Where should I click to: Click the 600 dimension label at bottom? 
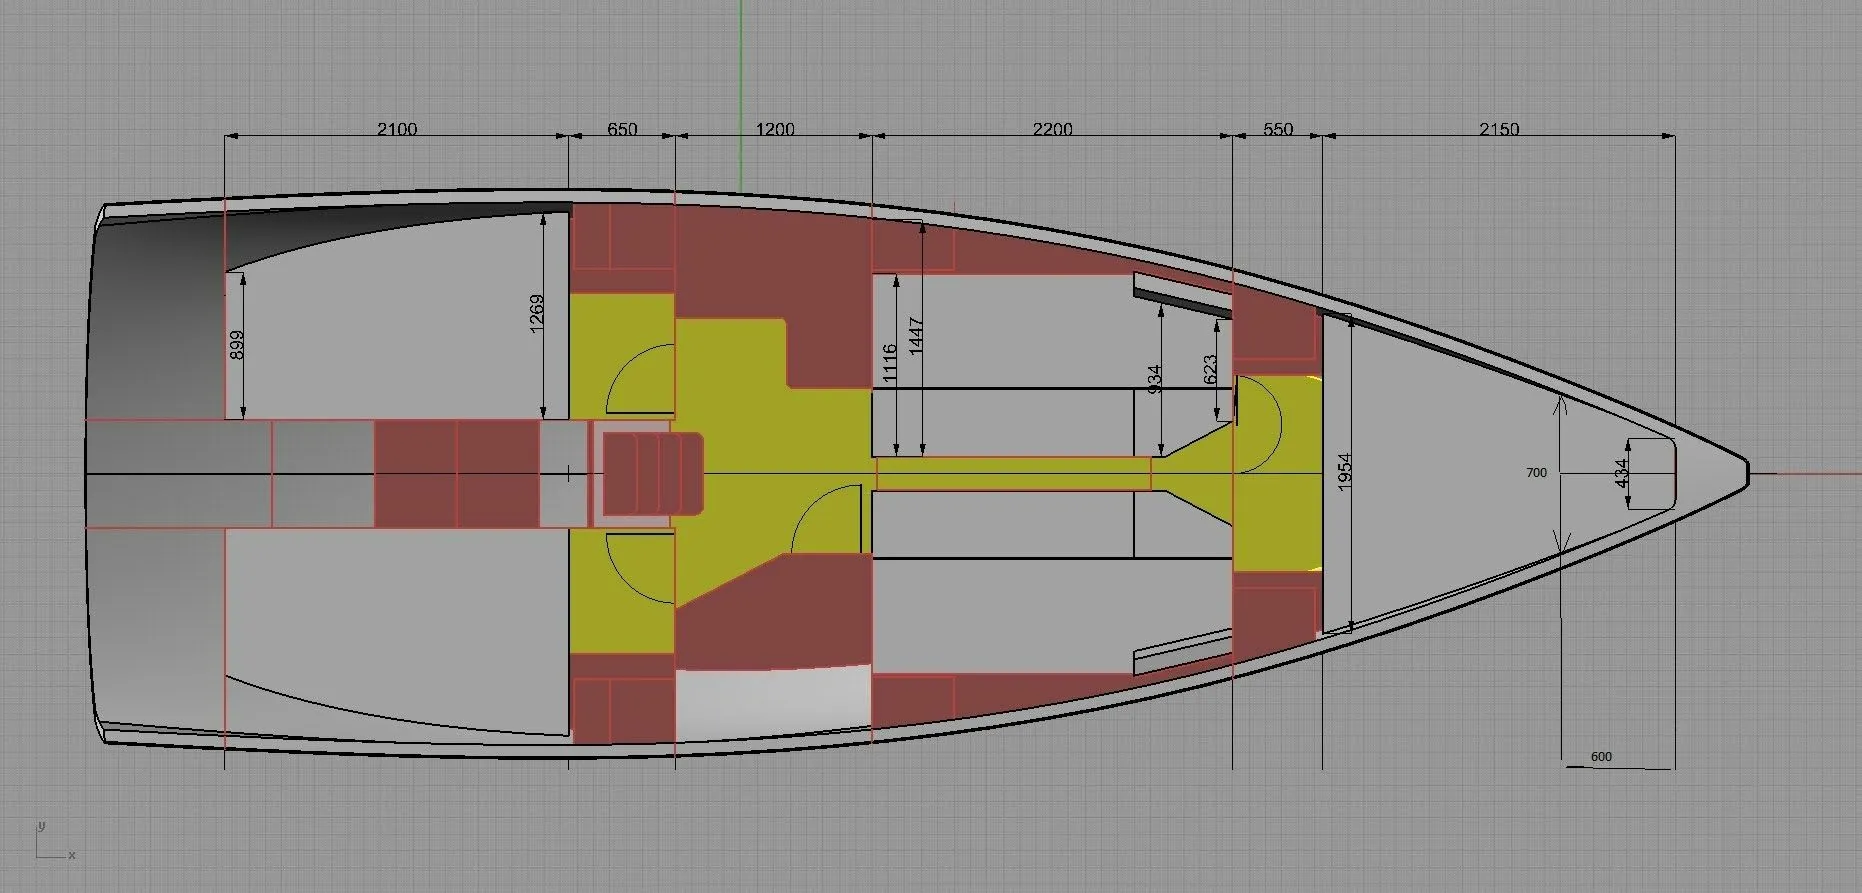tap(1601, 757)
